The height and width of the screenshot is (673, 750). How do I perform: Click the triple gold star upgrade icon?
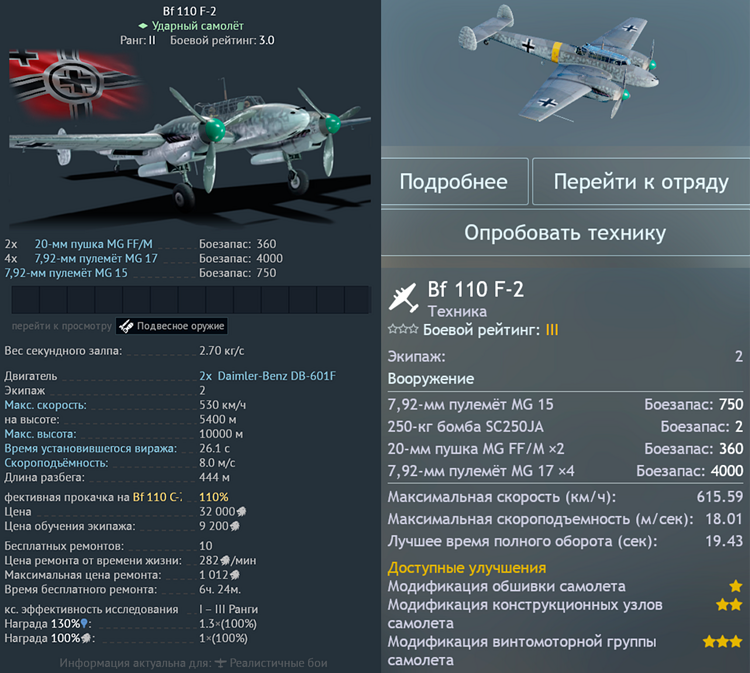point(722,641)
